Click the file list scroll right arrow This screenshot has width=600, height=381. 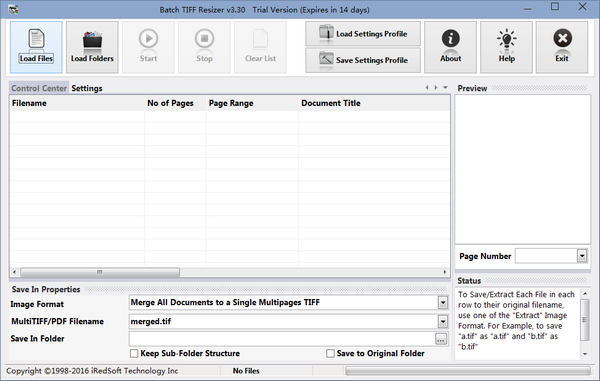click(445, 272)
